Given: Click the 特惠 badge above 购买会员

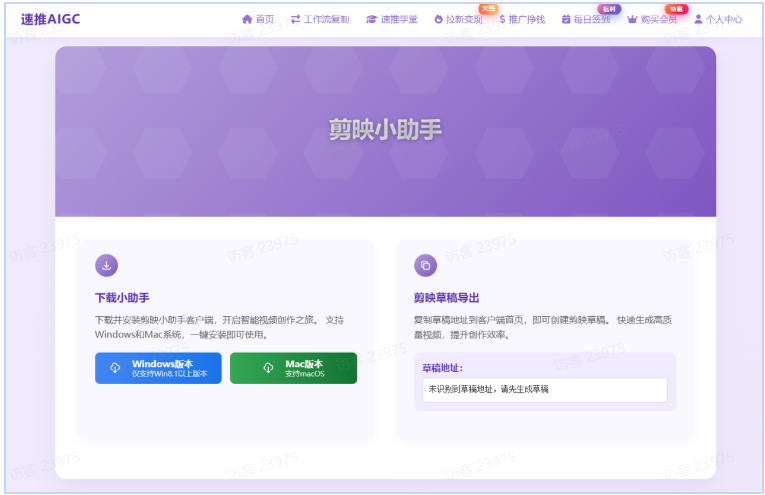Looking at the screenshot, I should (x=676, y=8).
